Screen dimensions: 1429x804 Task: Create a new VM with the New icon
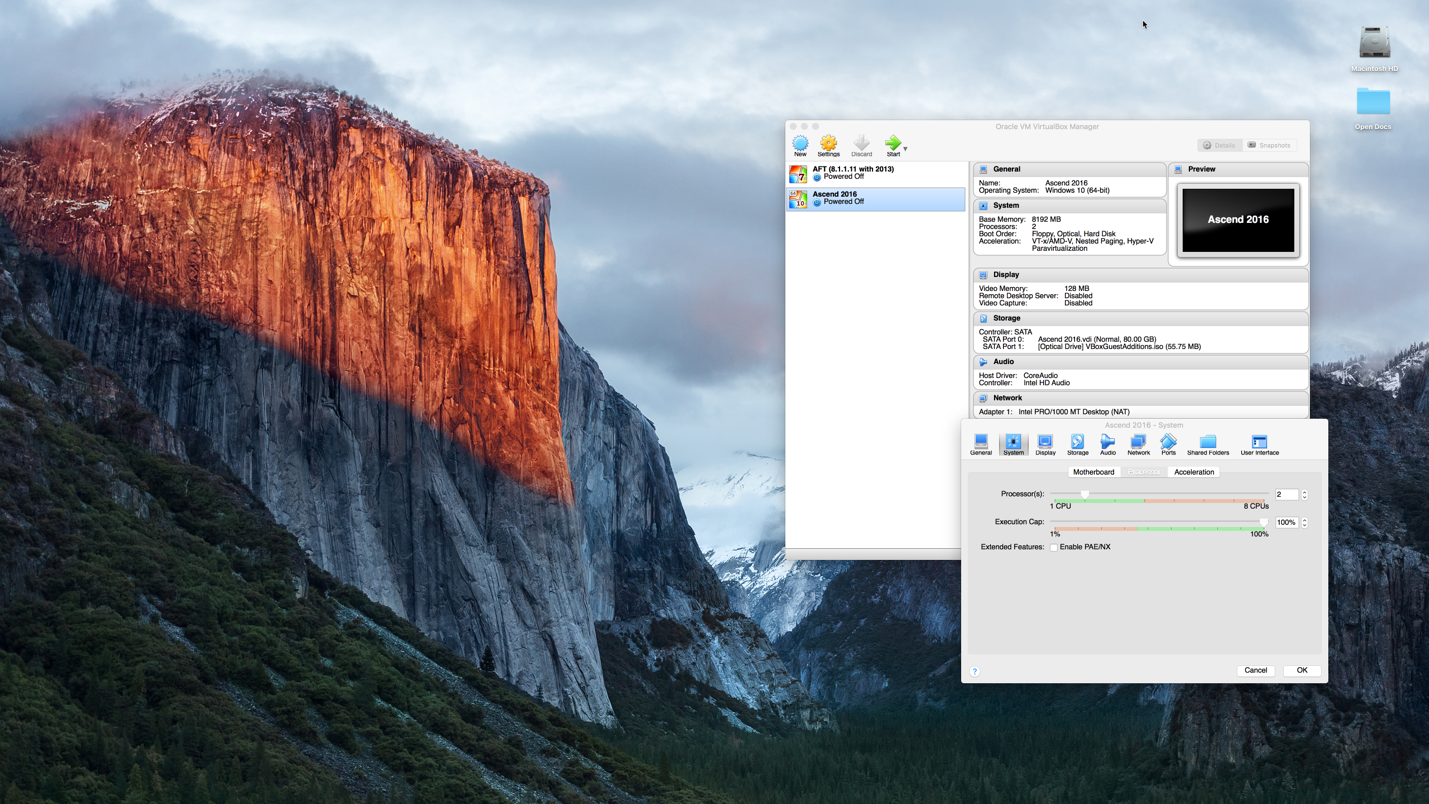pyautogui.click(x=800, y=146)
